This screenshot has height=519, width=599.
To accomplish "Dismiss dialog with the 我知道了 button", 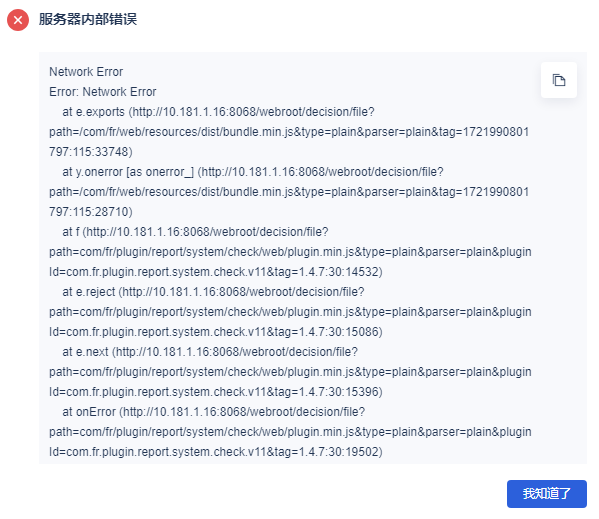I will tap(546, 493).
